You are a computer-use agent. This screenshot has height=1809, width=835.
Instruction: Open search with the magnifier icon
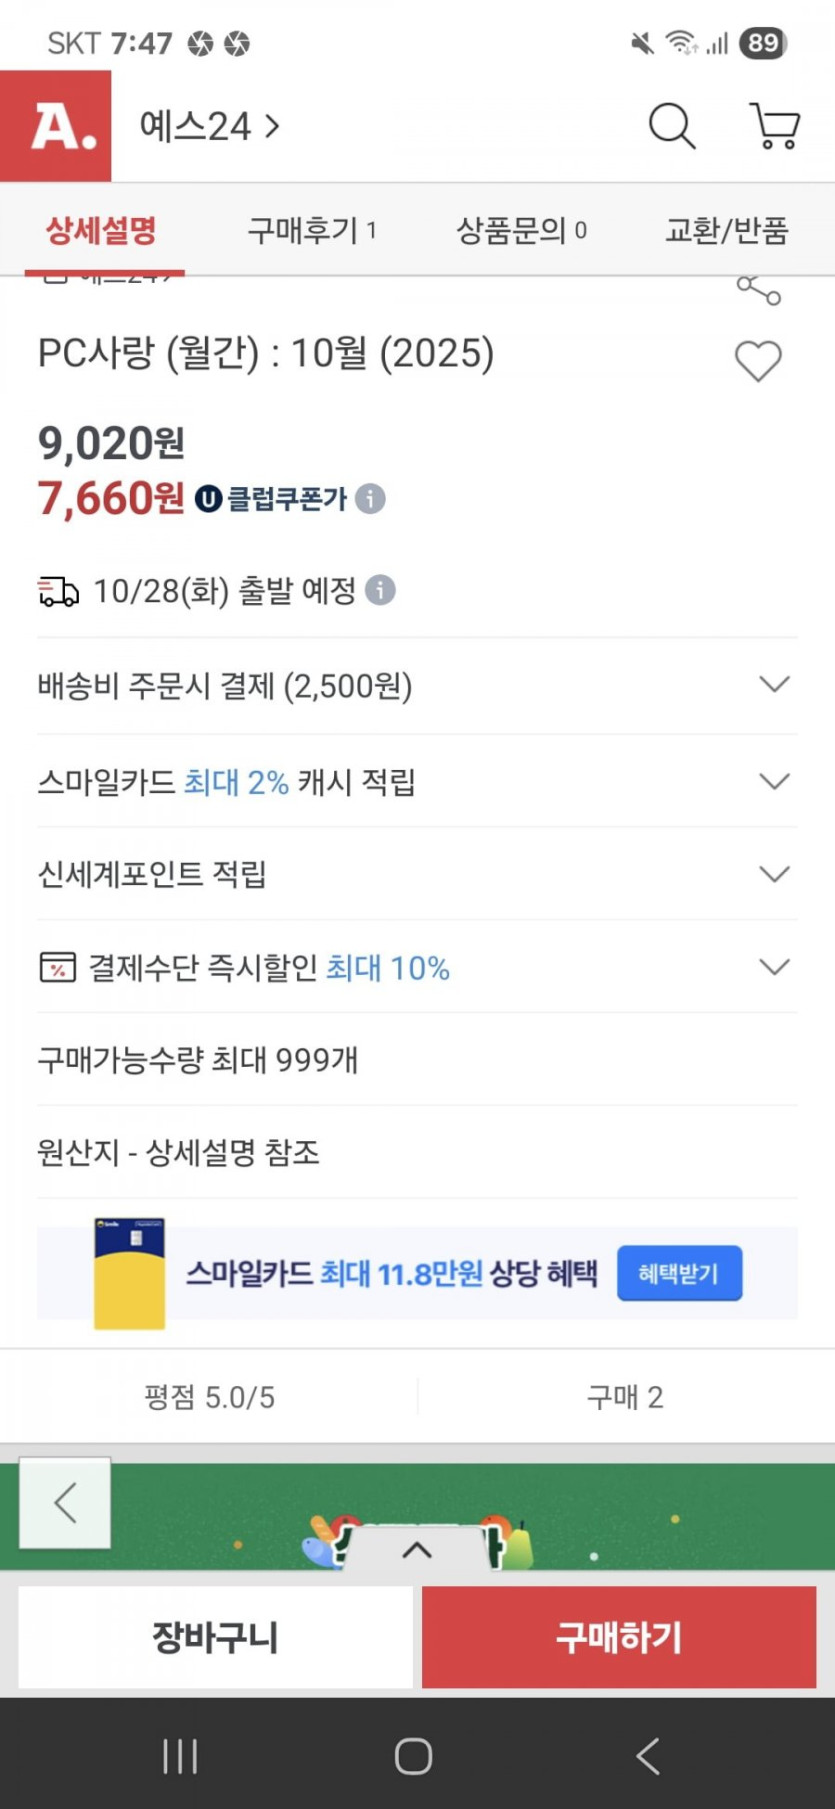tap(671, 127)
